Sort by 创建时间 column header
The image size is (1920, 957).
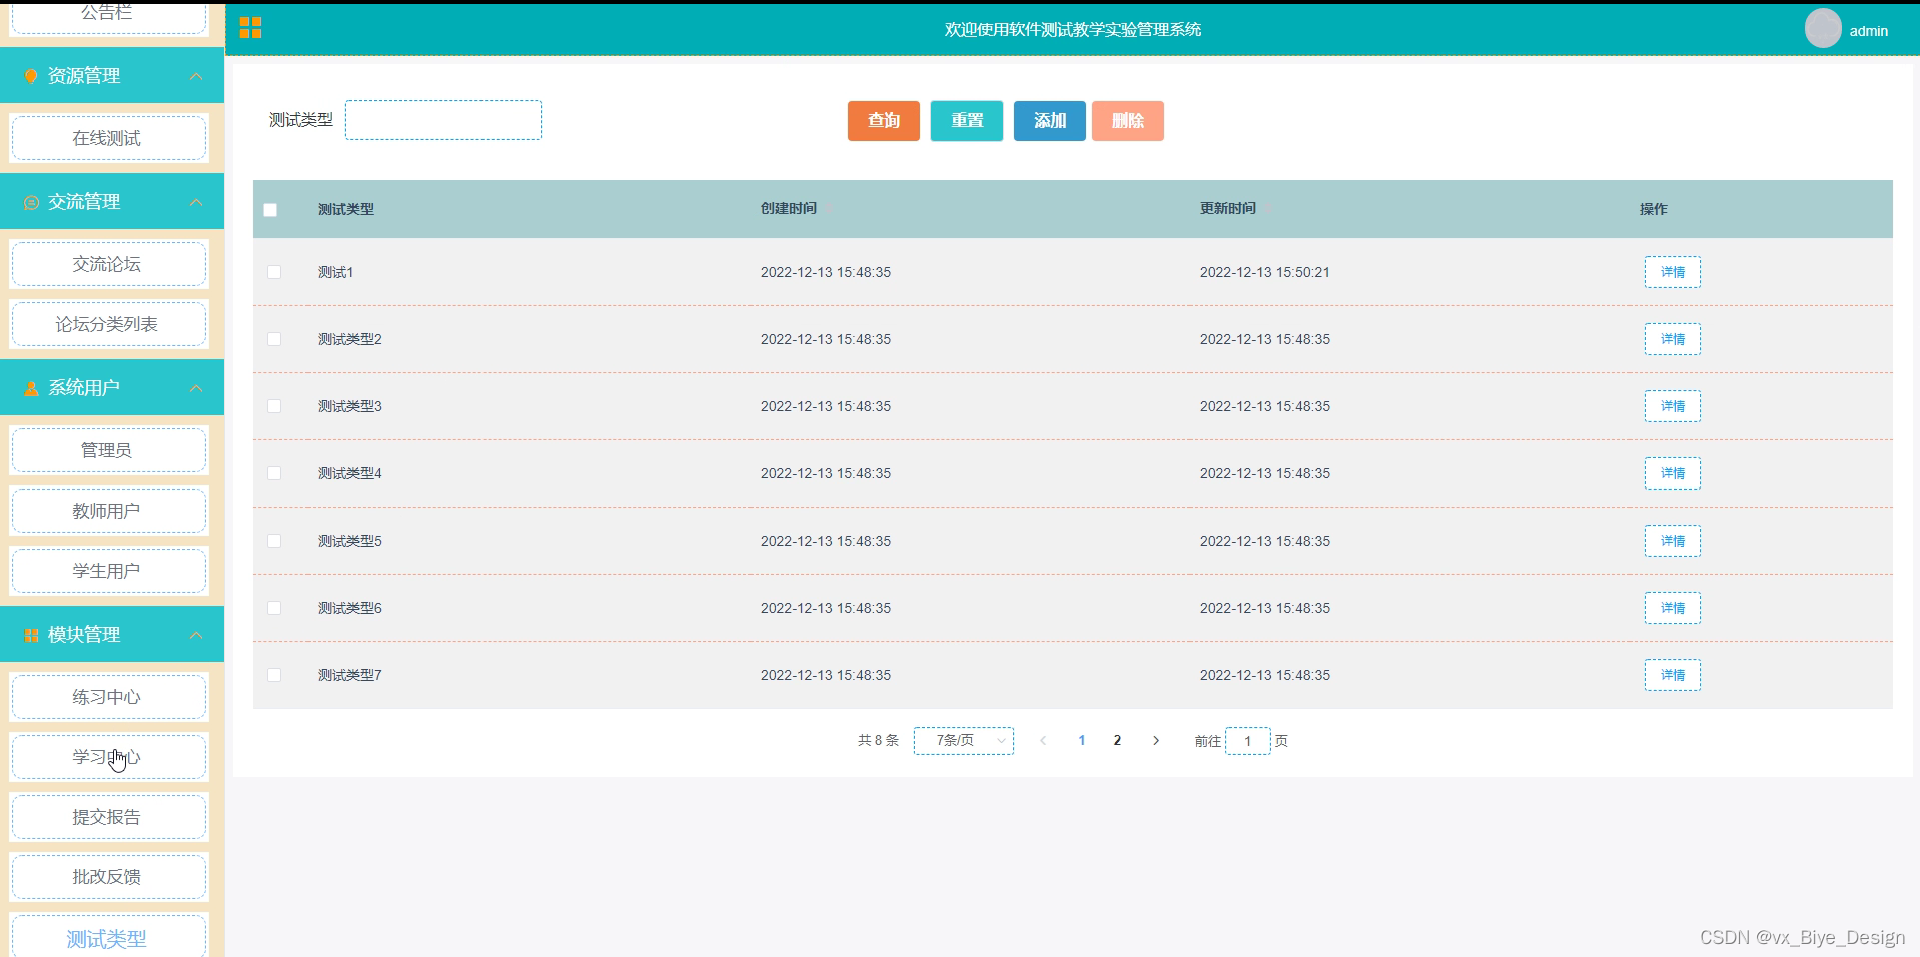(x=789, y=208)
